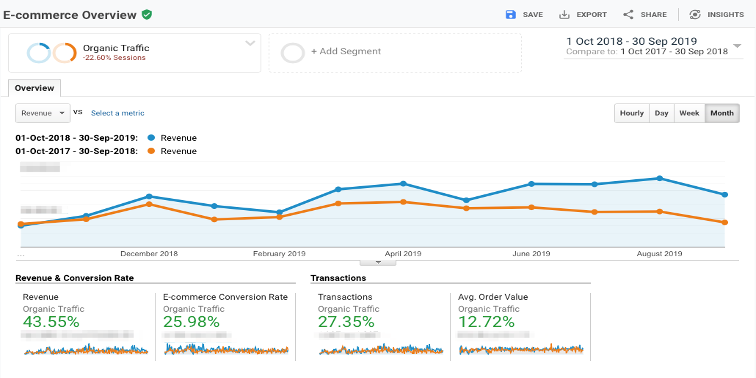Click the blue Revenue legend dot
756x378 pixels.
click(x=152, y=138)
